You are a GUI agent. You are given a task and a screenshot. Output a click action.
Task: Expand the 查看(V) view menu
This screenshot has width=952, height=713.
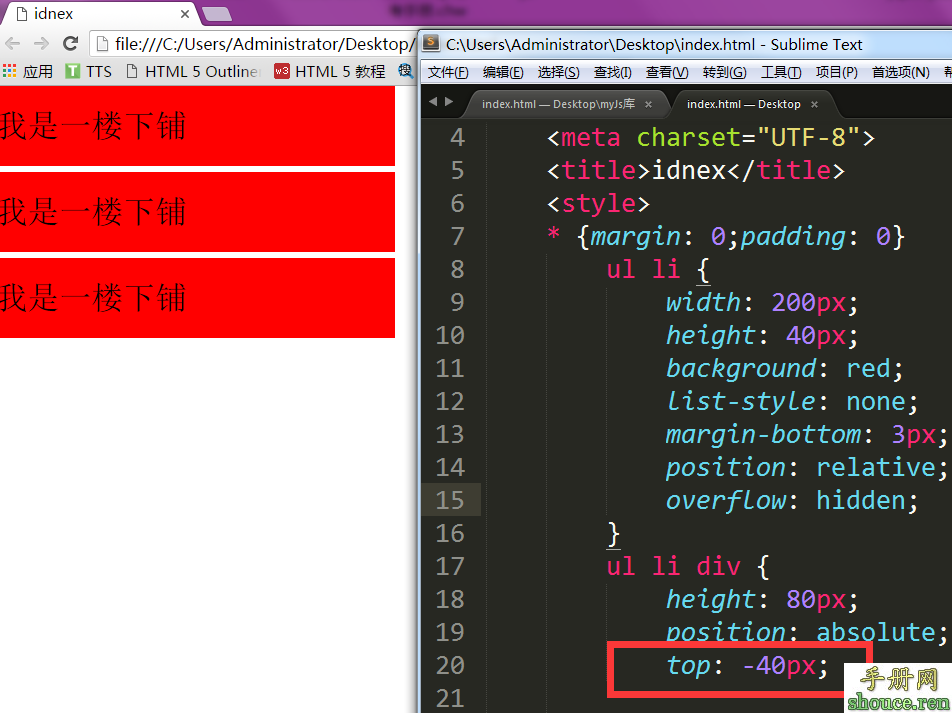(666, 72)
